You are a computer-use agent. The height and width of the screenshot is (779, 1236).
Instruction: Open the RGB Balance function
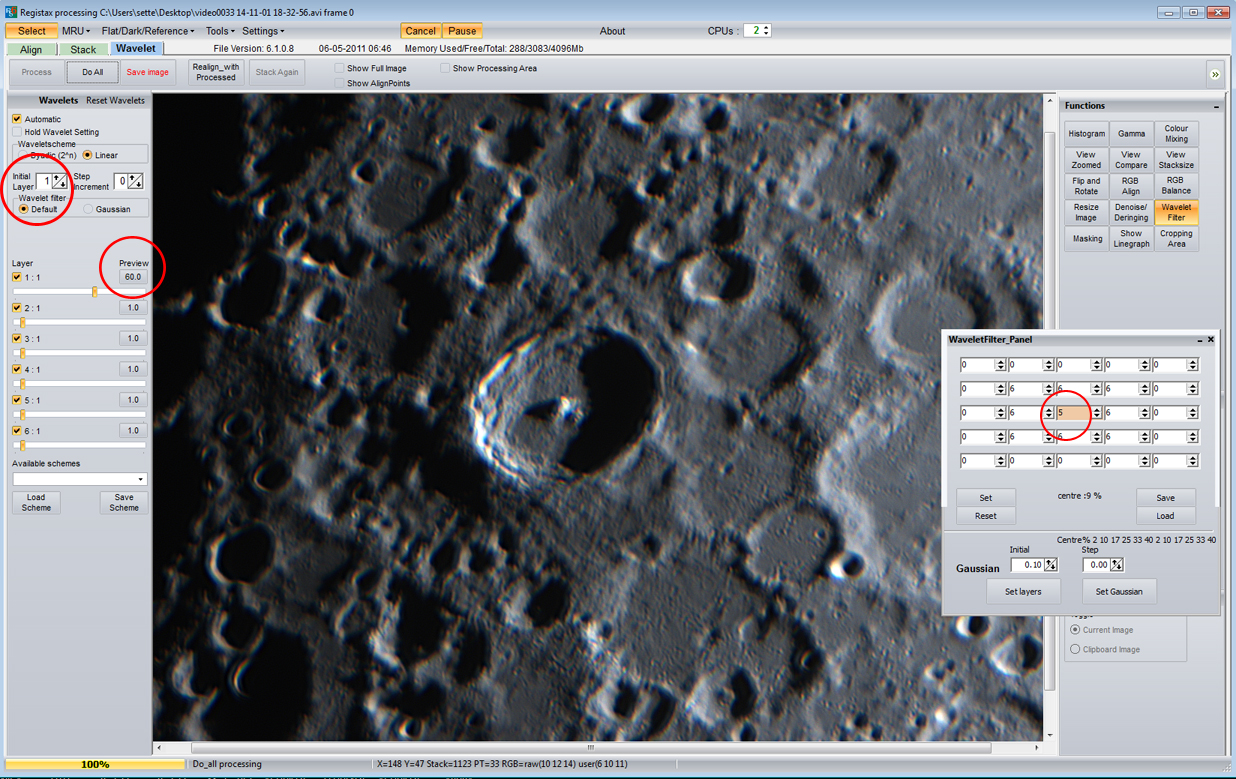1176,186
